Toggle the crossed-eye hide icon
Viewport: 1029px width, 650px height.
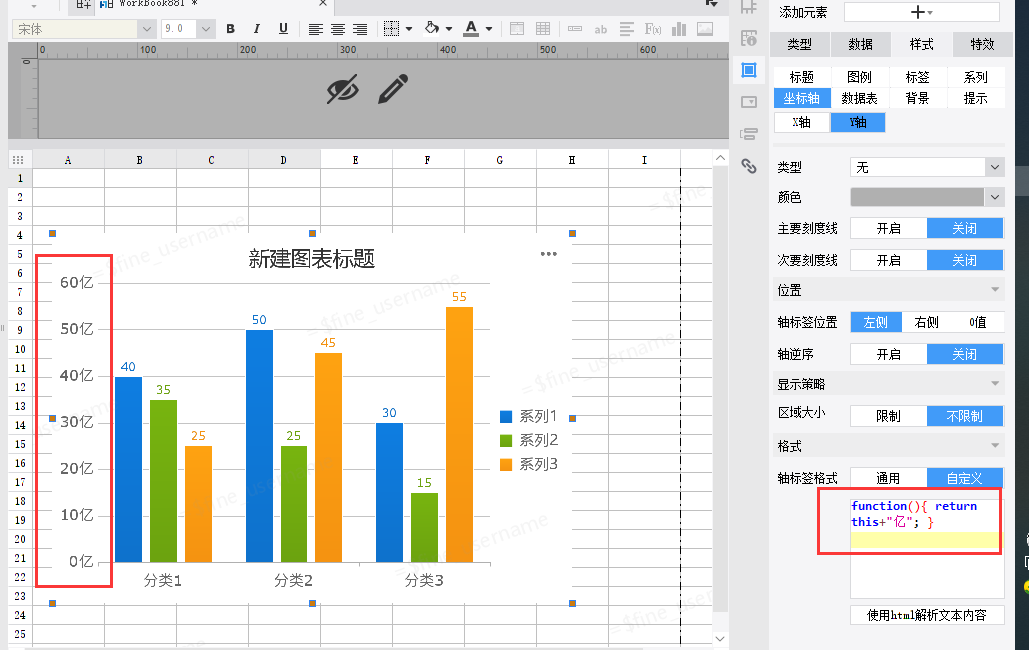(343, 89)
